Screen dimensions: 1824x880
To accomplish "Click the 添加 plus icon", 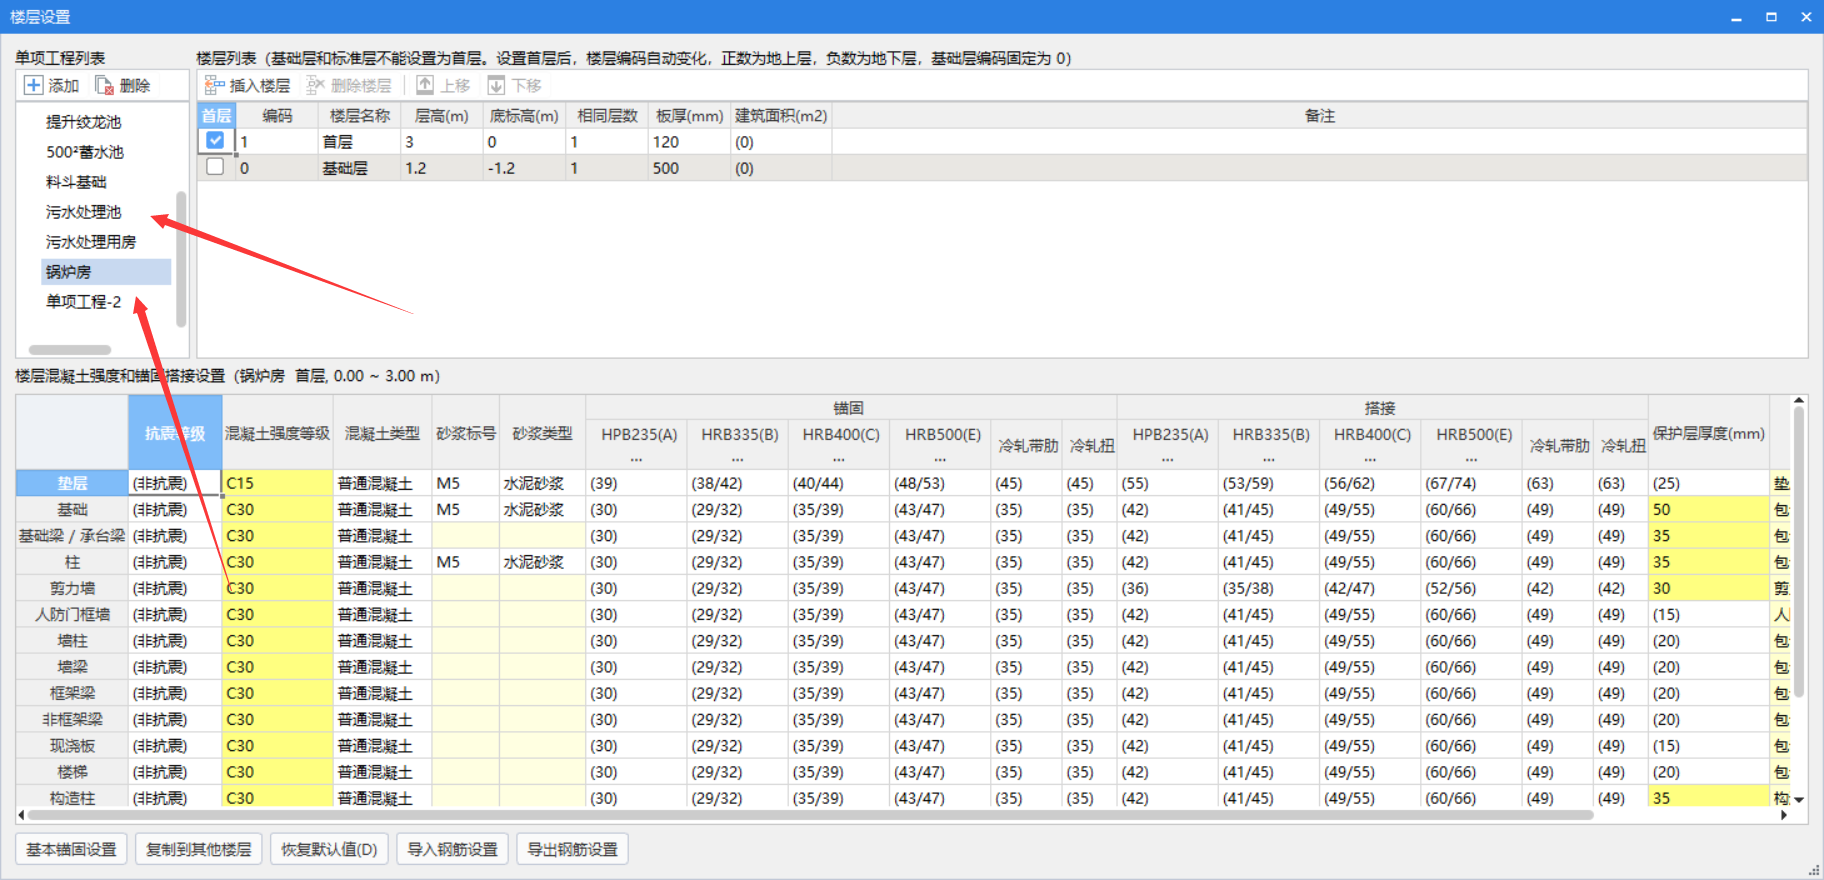I will (x=34, y=85).
